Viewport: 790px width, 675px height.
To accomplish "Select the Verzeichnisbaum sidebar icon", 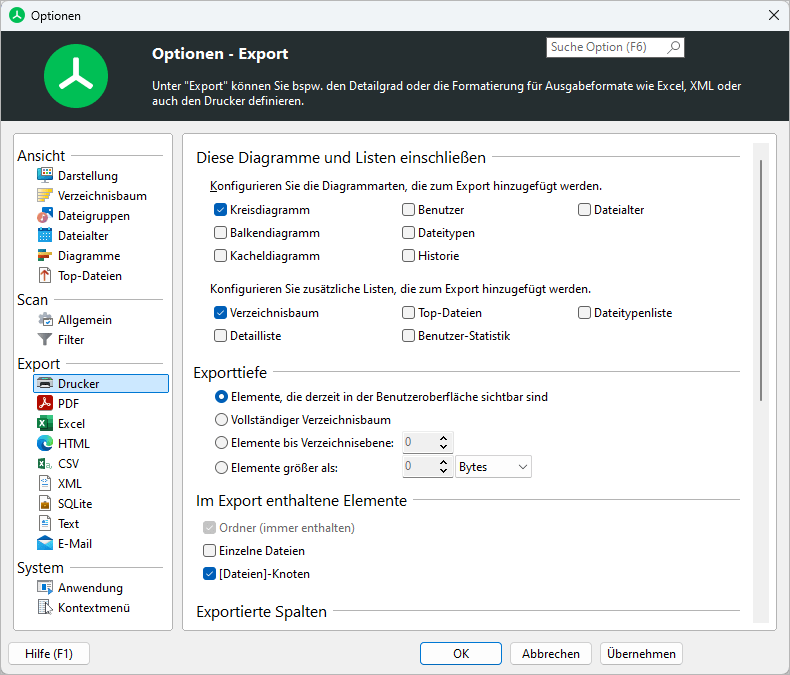I will (45, 195).
